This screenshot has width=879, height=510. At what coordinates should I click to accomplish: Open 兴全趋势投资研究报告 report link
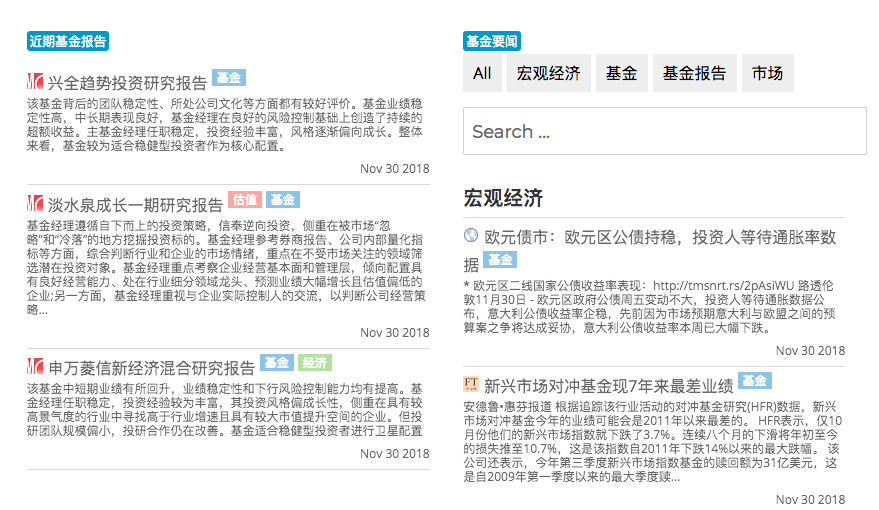(x=127, y=82)
